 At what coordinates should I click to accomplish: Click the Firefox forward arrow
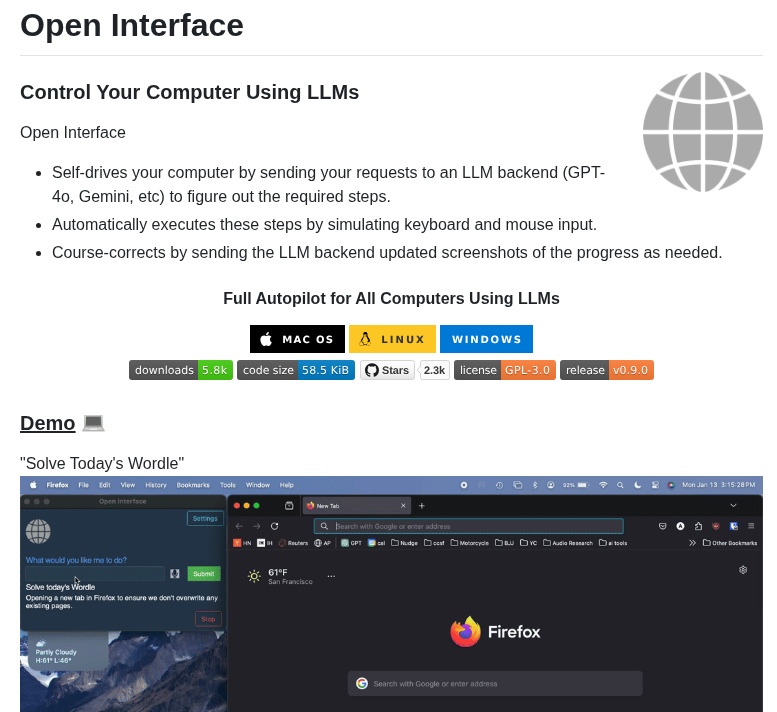point(257,526)
